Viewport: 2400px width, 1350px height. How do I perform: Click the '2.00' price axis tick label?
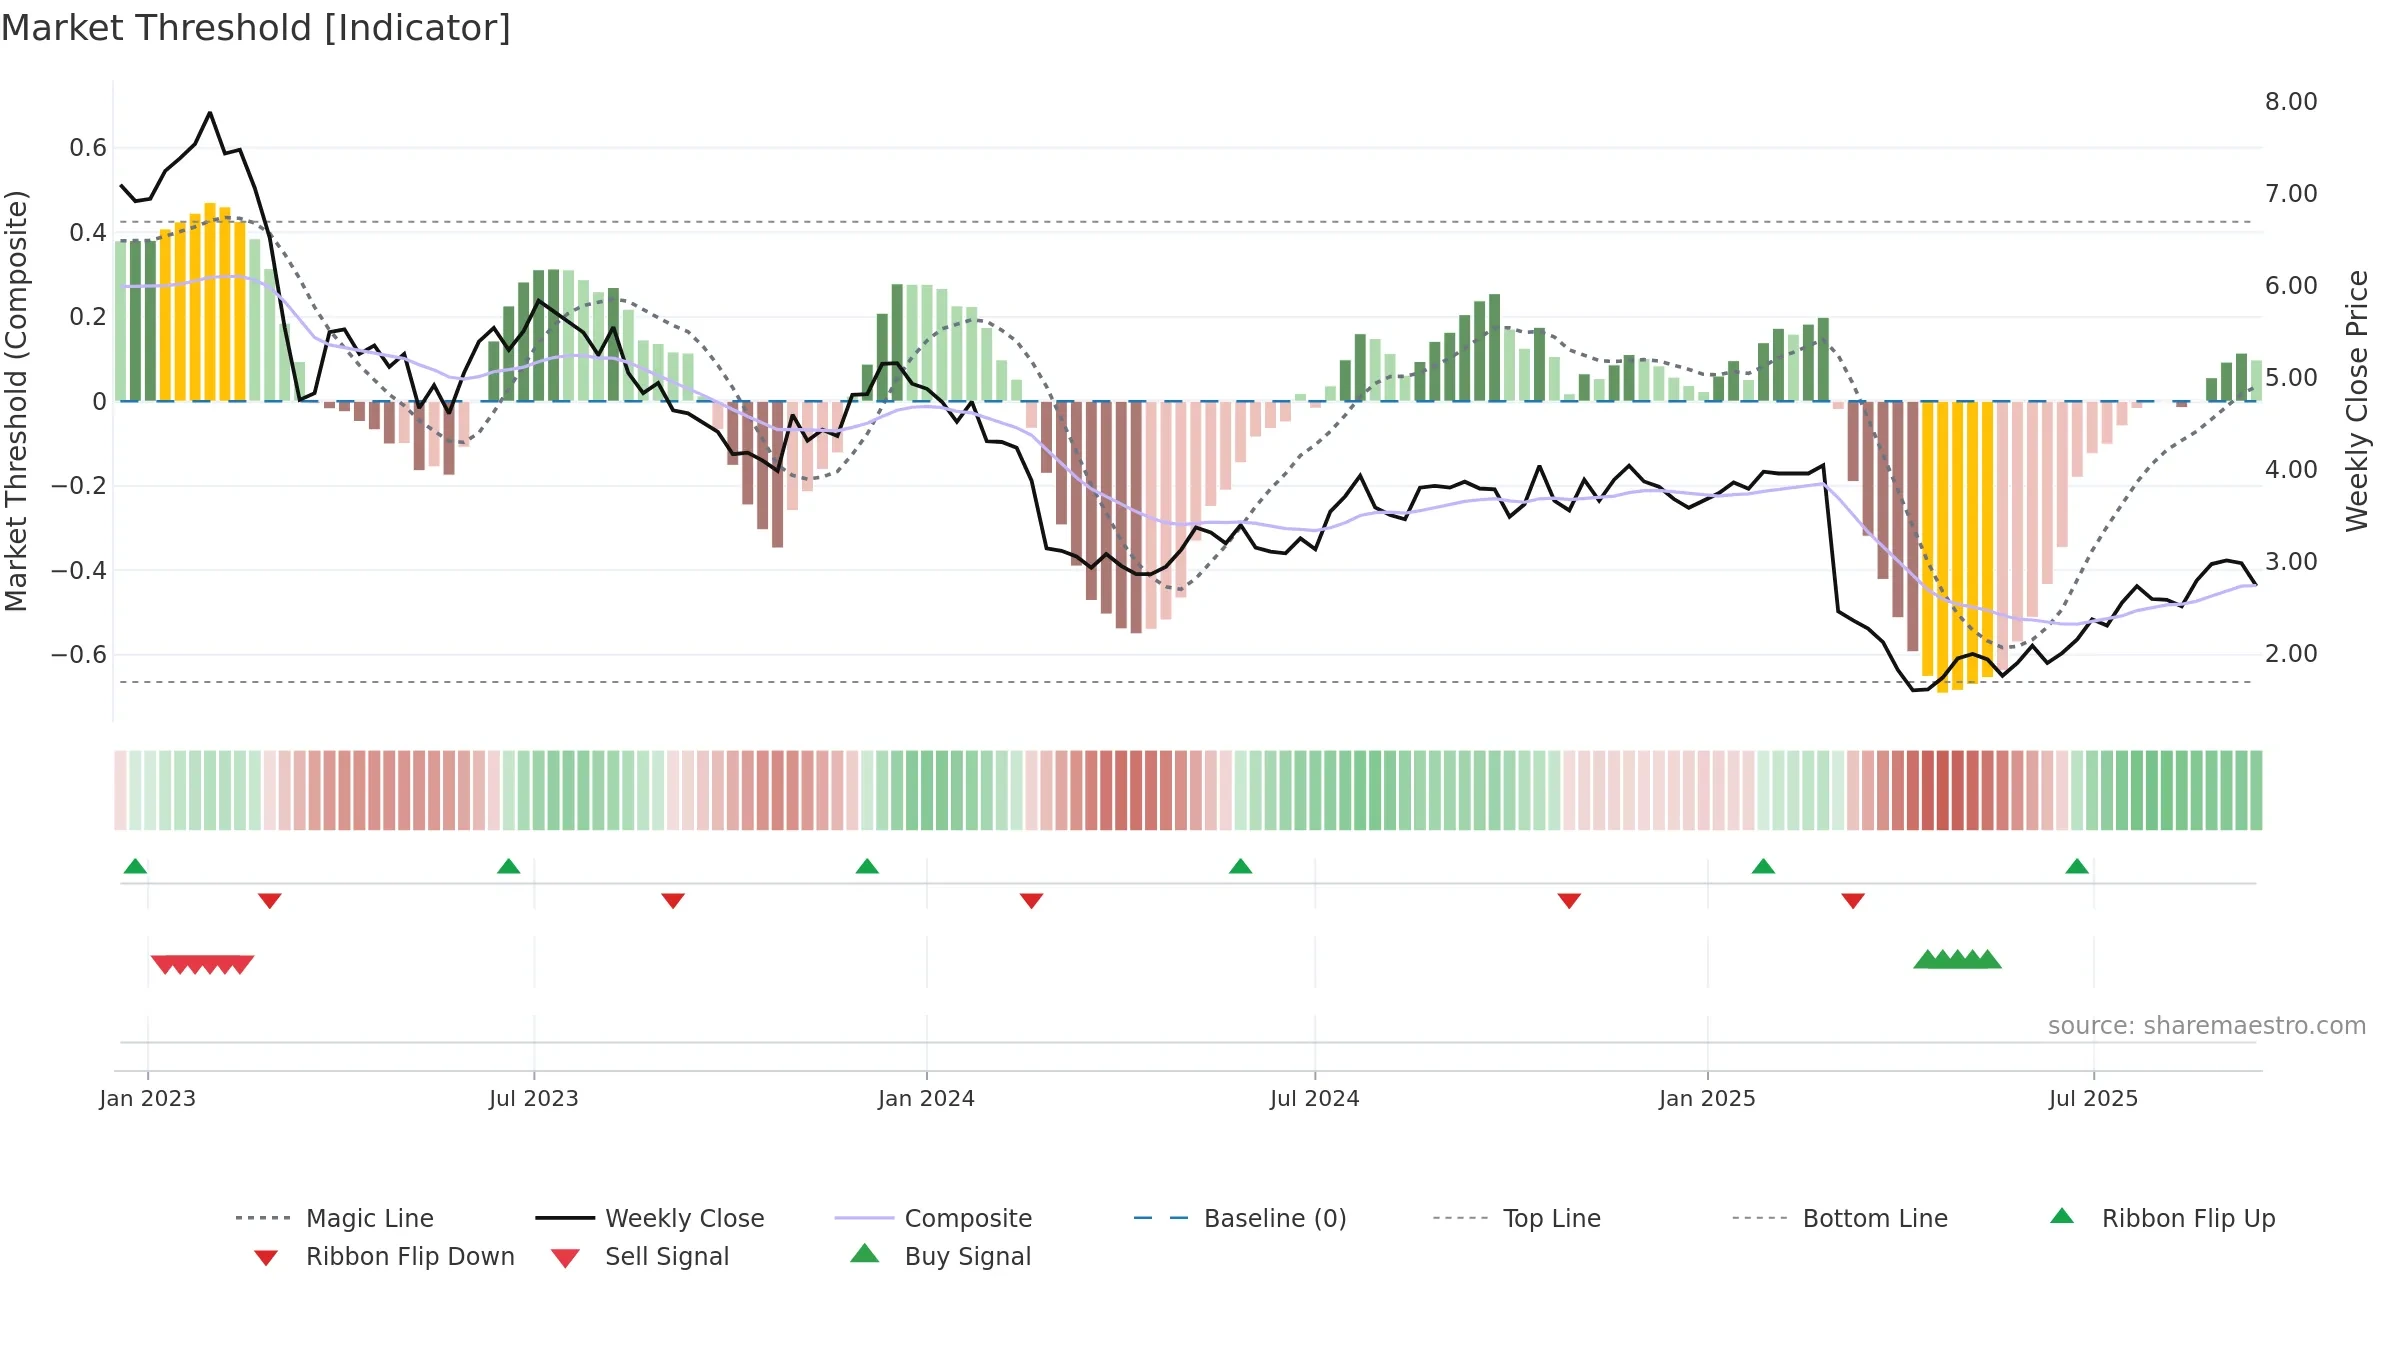(x=2291, y=654)
